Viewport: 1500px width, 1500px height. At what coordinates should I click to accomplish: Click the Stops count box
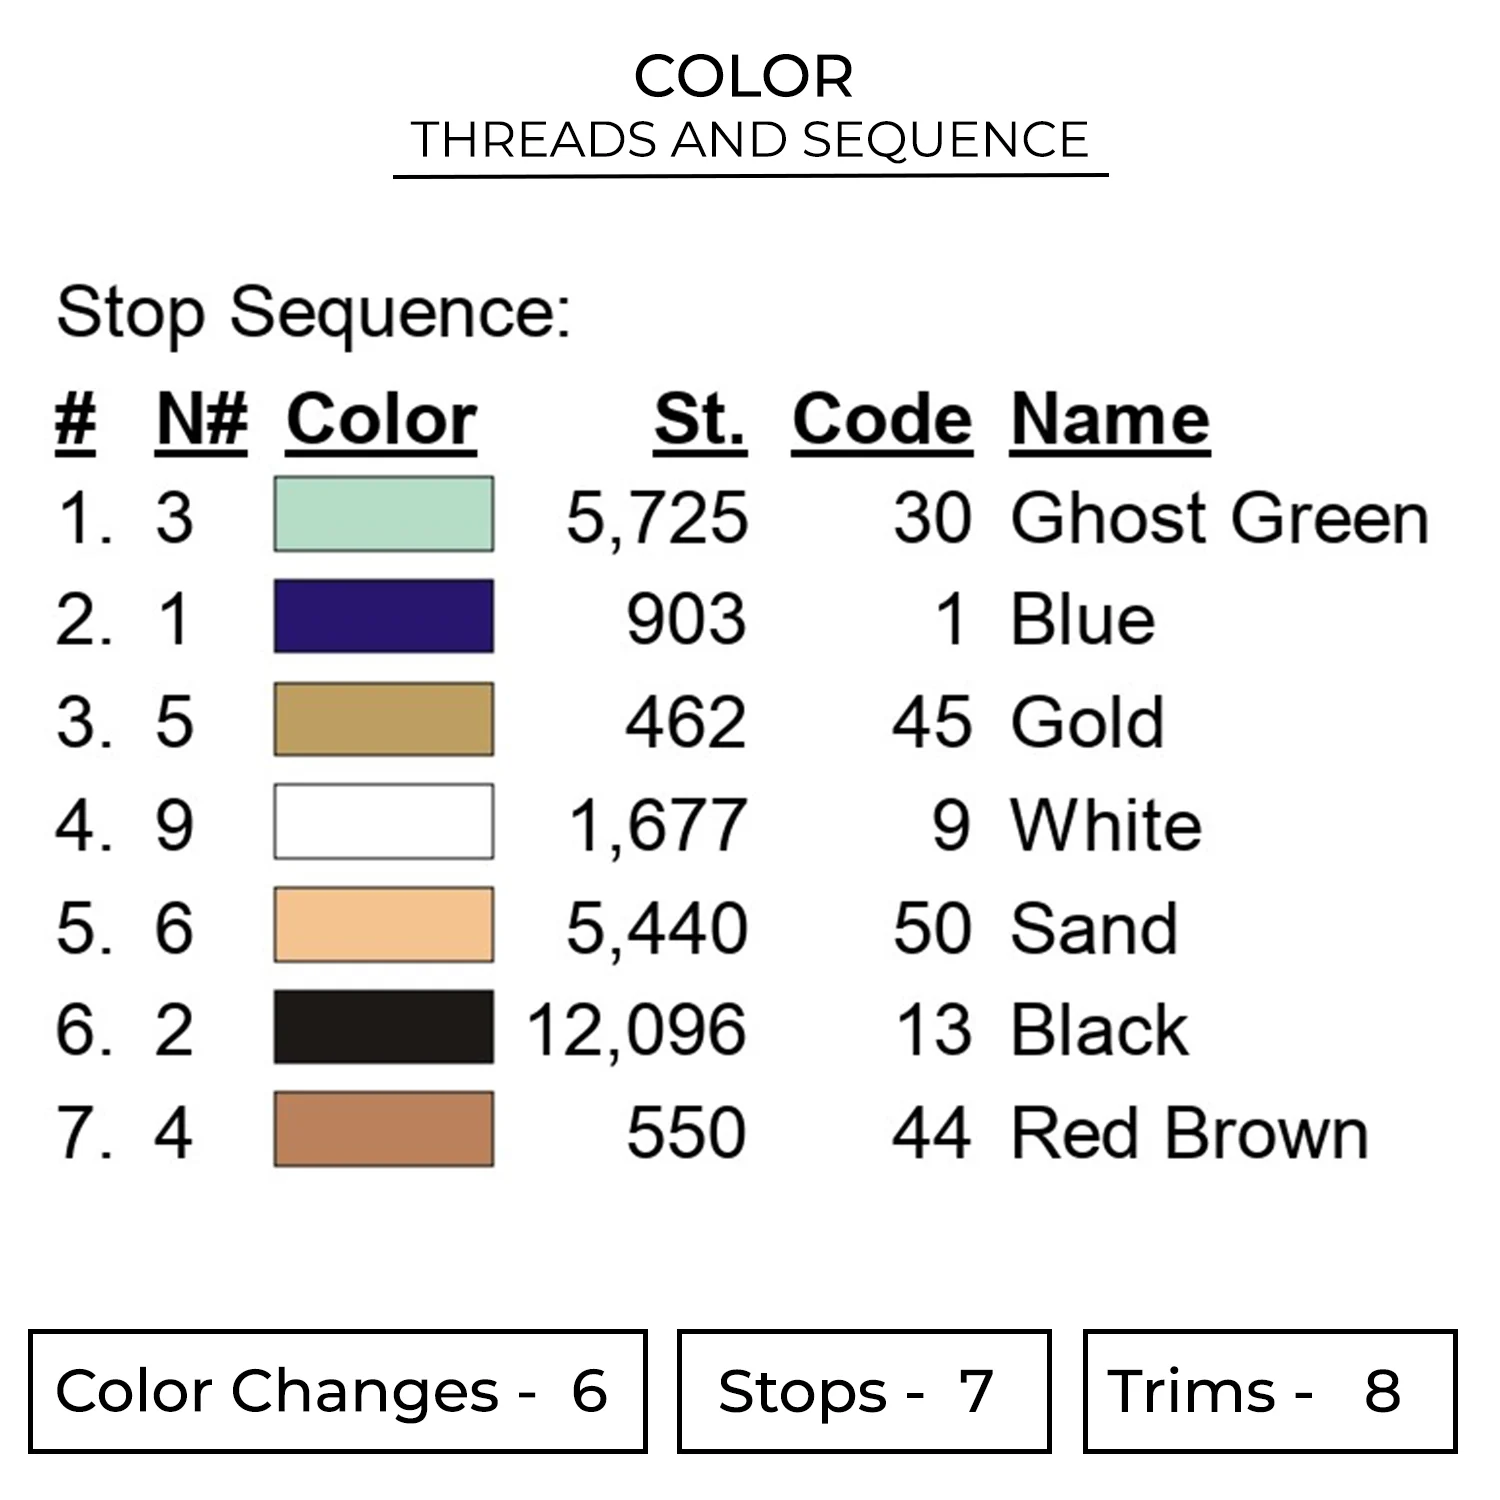coord(864,1391)
